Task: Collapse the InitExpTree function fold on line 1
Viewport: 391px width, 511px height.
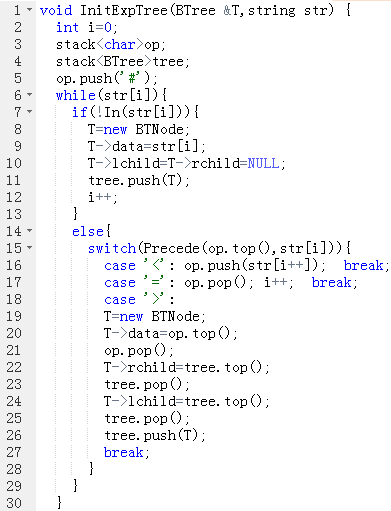Action: pos(30,10)
